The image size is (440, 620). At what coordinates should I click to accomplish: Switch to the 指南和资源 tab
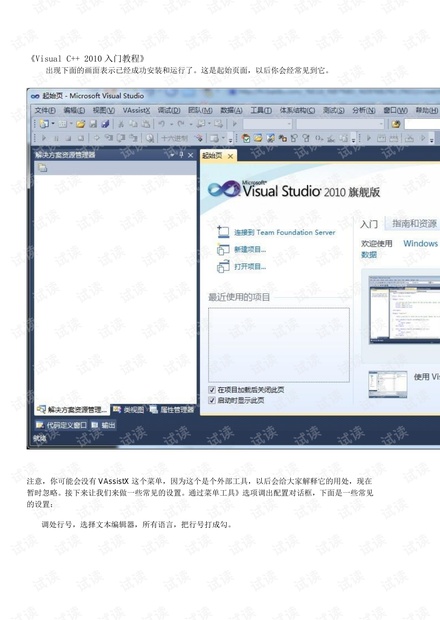pyautogui.click(x=414, y=224)
